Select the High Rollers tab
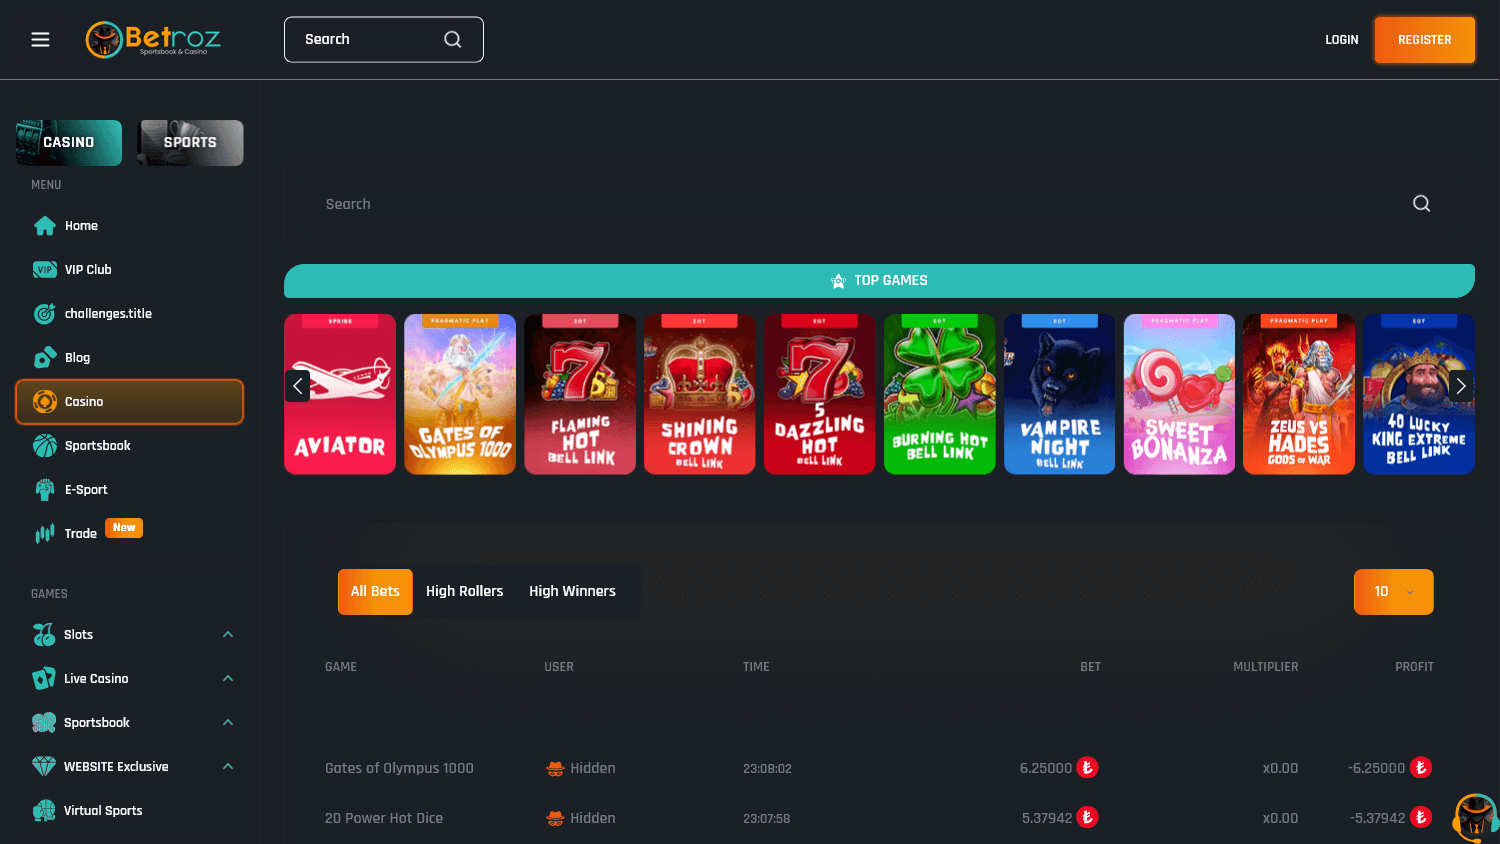The width and height of the screenshot is (1500, 844). coord(465,592)
